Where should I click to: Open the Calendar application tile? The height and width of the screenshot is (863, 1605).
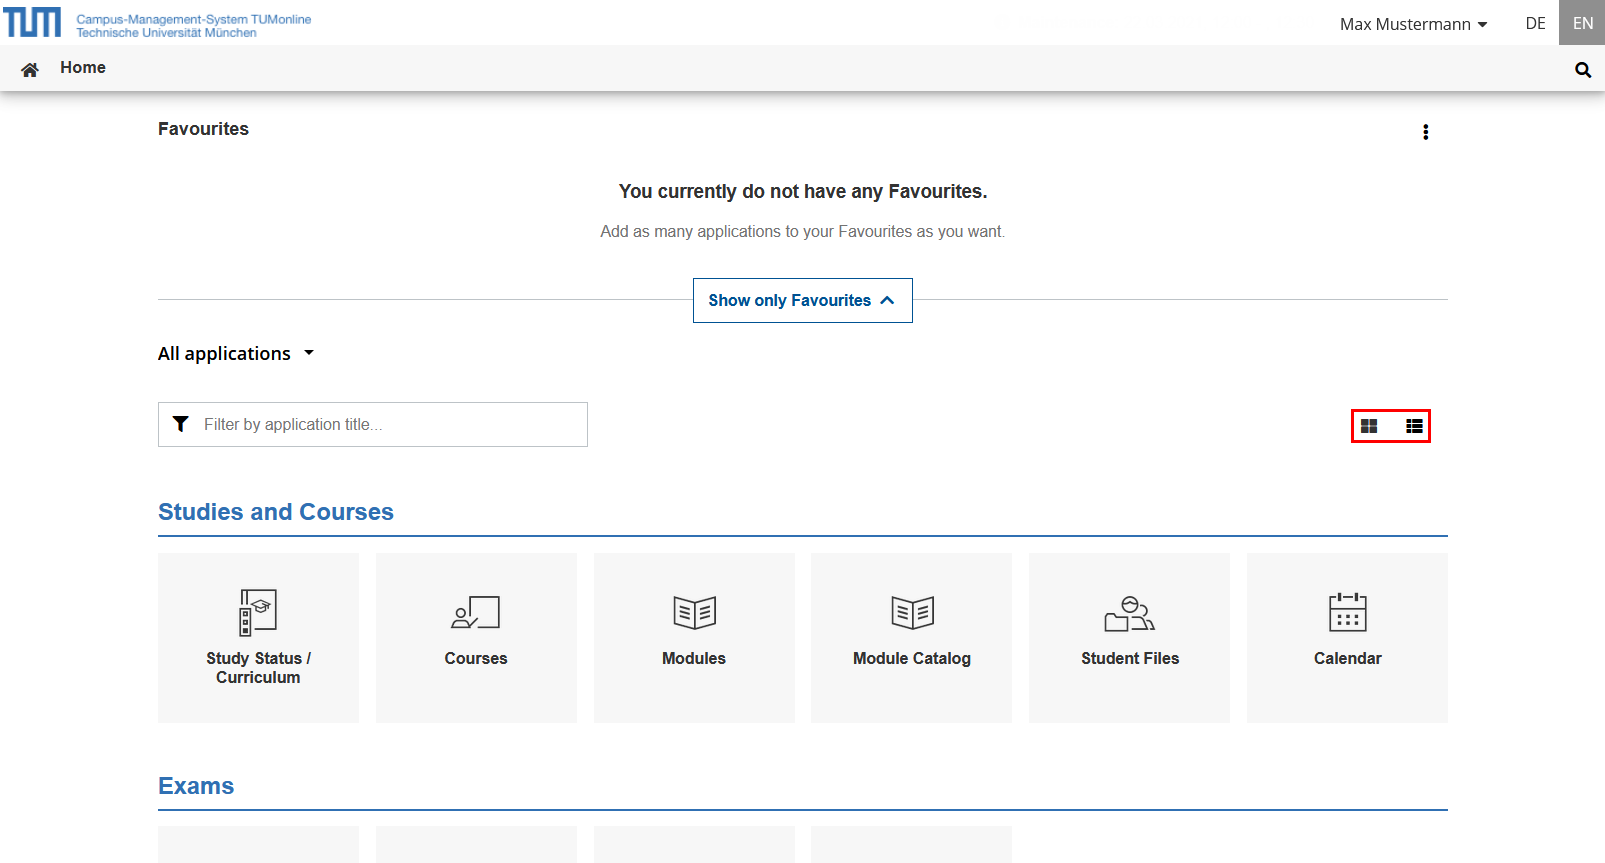[x=1347, y=637]
